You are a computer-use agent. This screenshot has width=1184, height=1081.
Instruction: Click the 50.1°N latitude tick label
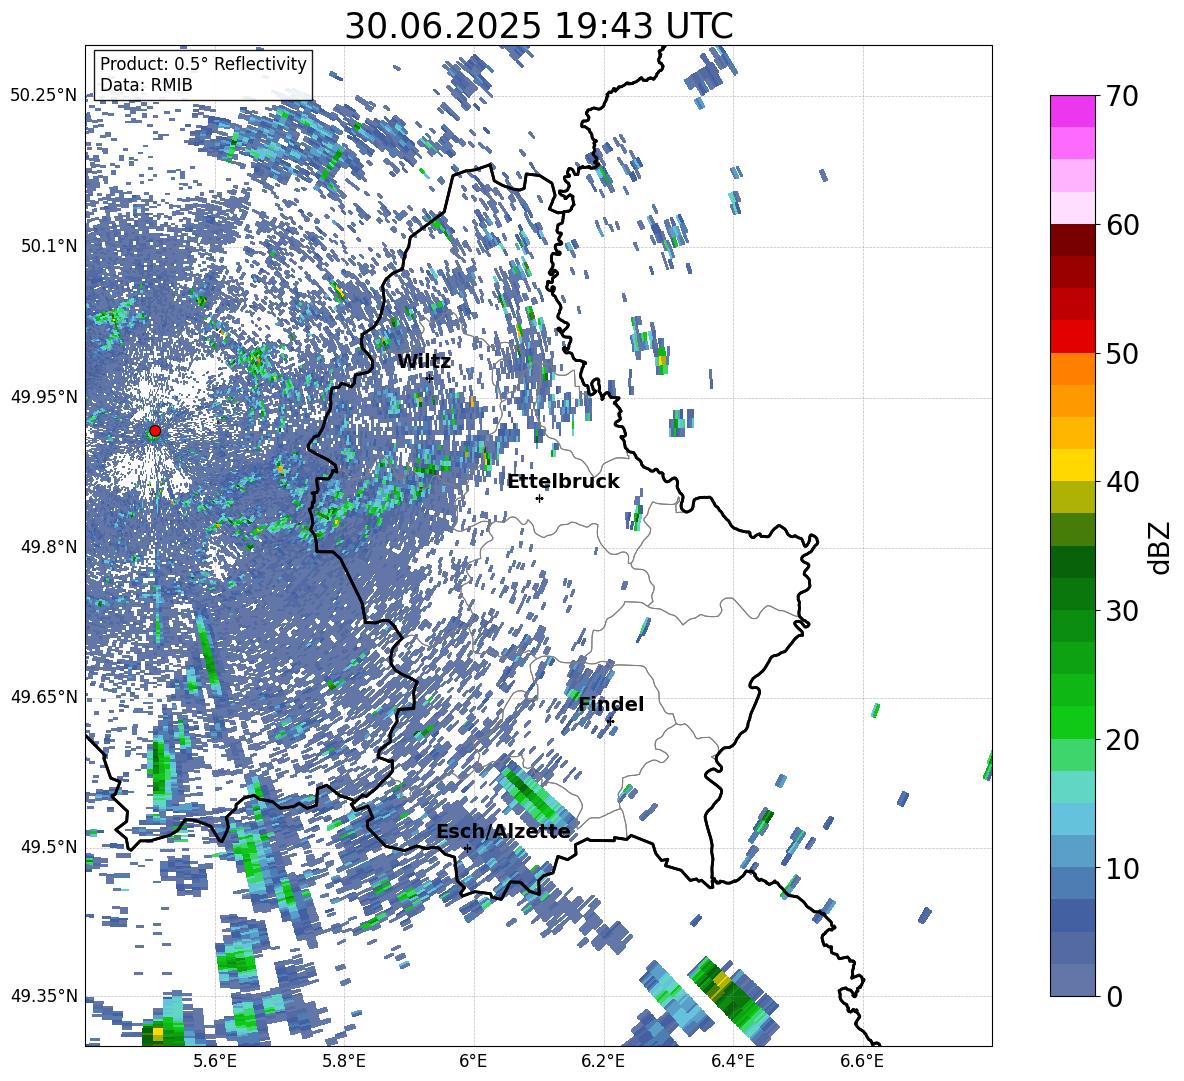pos(49,246)
